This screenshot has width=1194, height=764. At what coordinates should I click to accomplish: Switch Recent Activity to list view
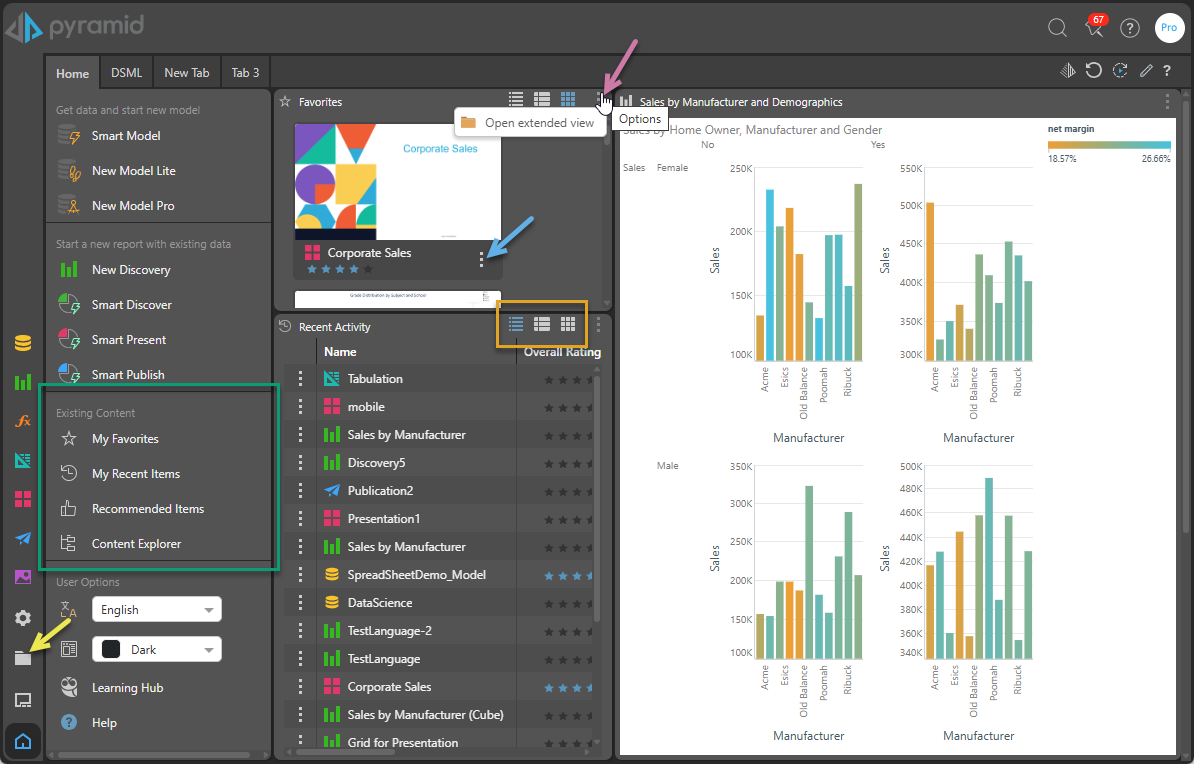[x=516, y=324]
